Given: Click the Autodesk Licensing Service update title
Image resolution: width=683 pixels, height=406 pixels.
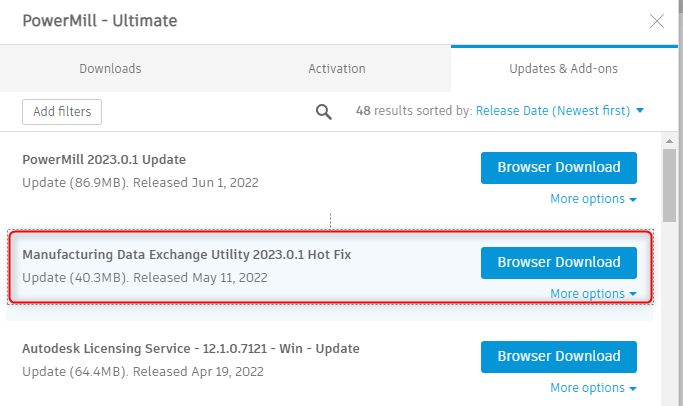Looking at the screenshot, I should point(190,349).
